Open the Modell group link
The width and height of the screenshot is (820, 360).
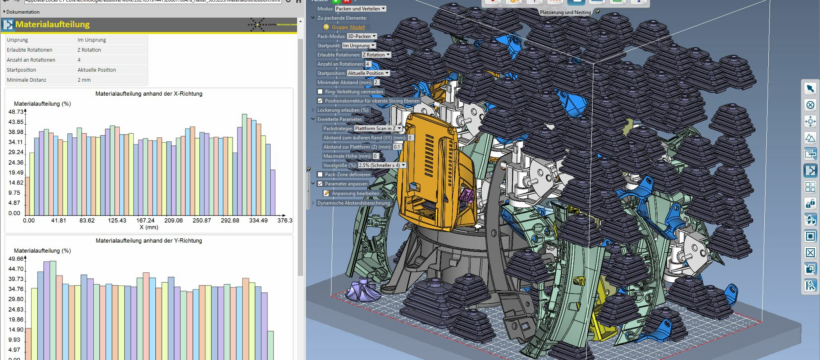(x=358, y=27)
